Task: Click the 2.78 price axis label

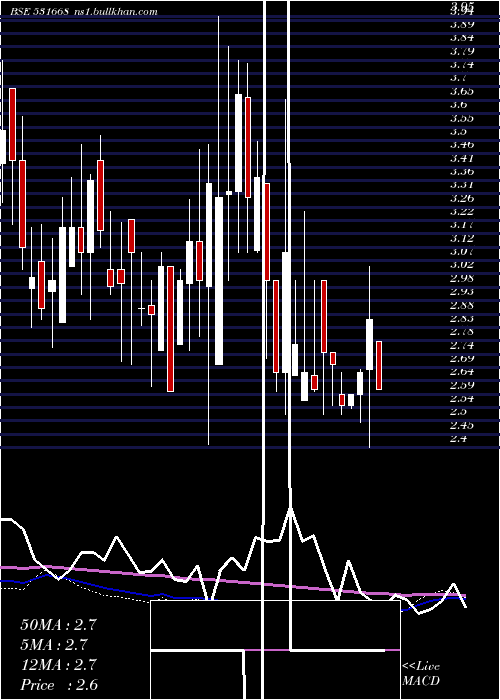Action: (462, 331)
